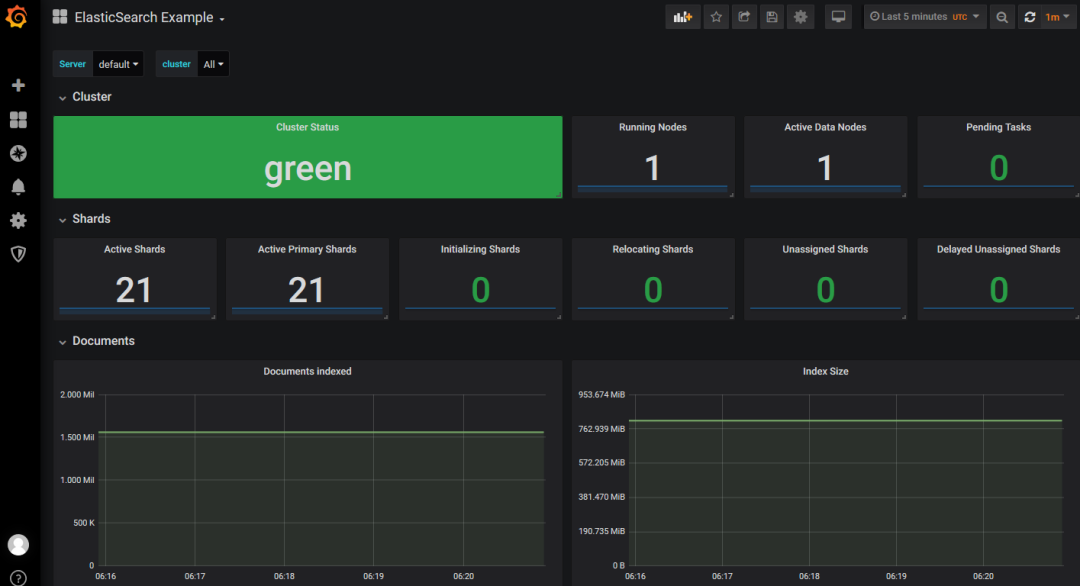Open the Configuration gear in sidebar

click(x=19, y=220)
